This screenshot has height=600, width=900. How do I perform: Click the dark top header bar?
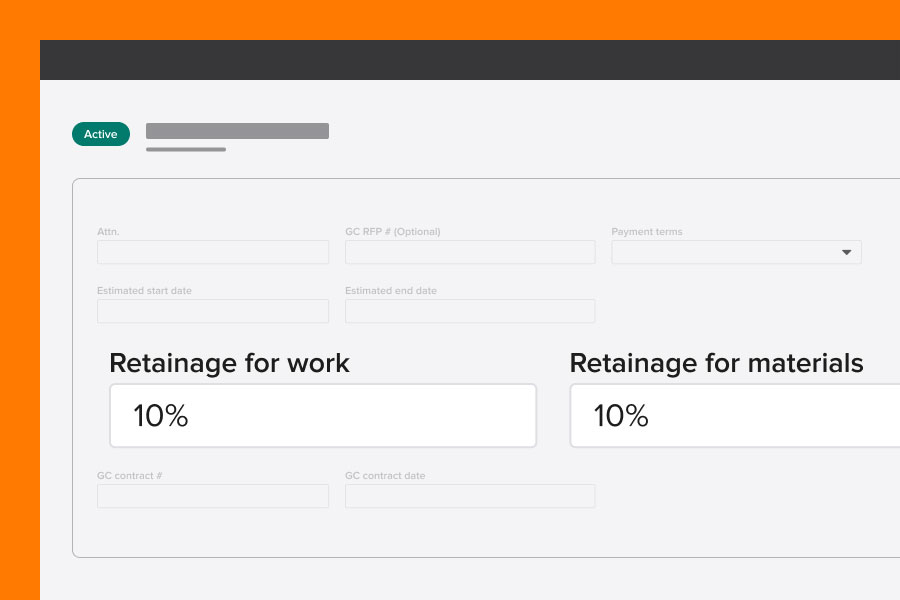tap(470, 59)
